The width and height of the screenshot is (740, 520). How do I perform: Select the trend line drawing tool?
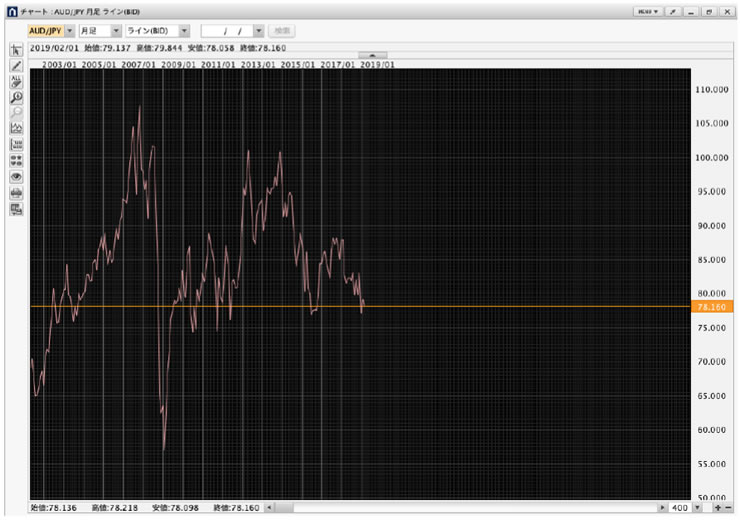click(x=16, y=66)
